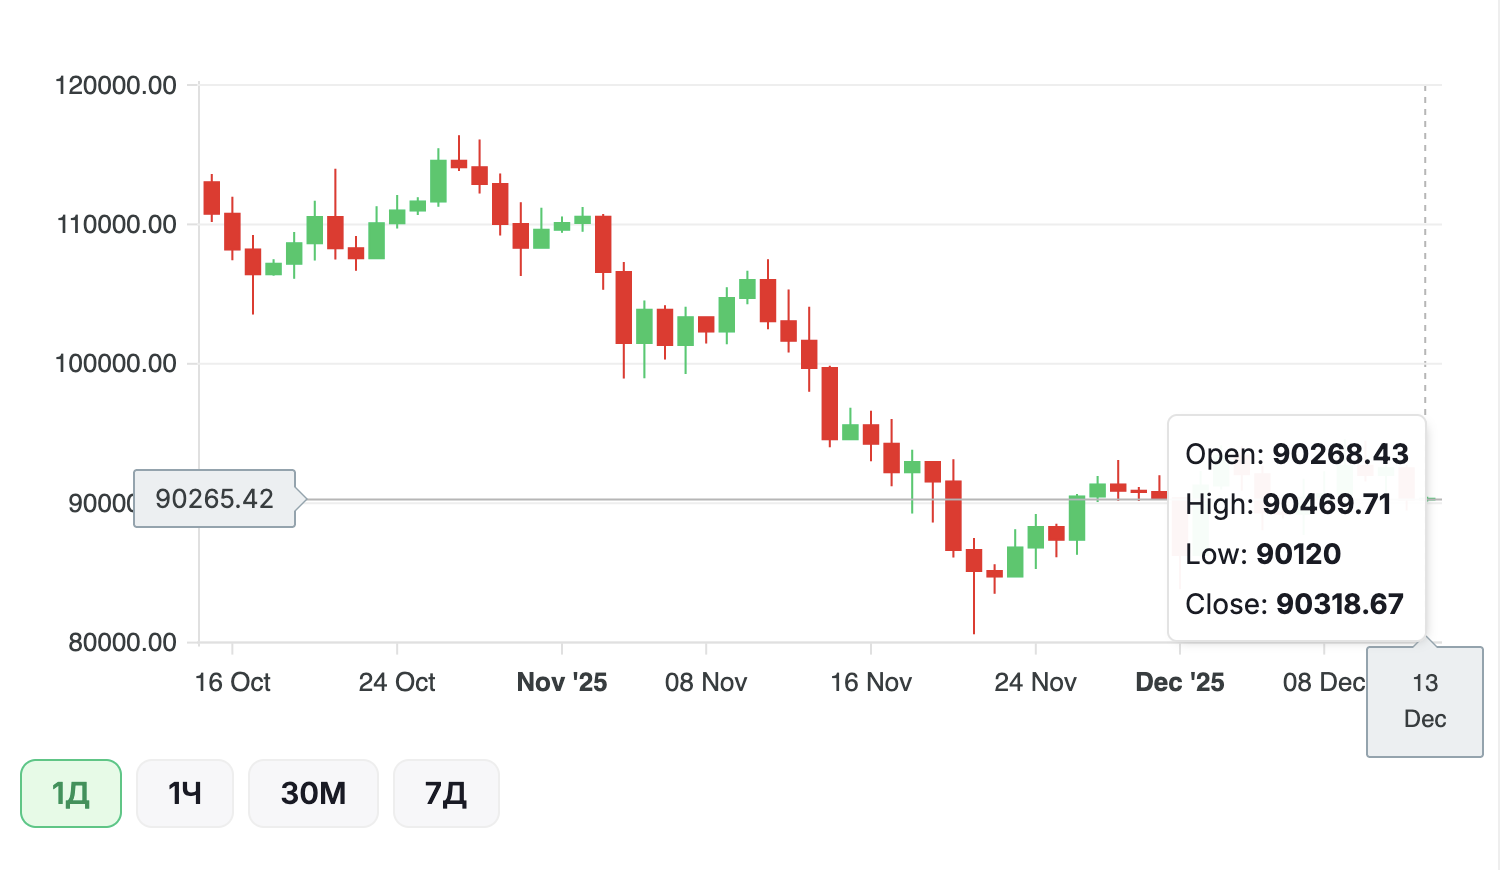Screen dimensions: 1500x870
Task: Click the 08 Nov date label
Action: tap(706, 682)
